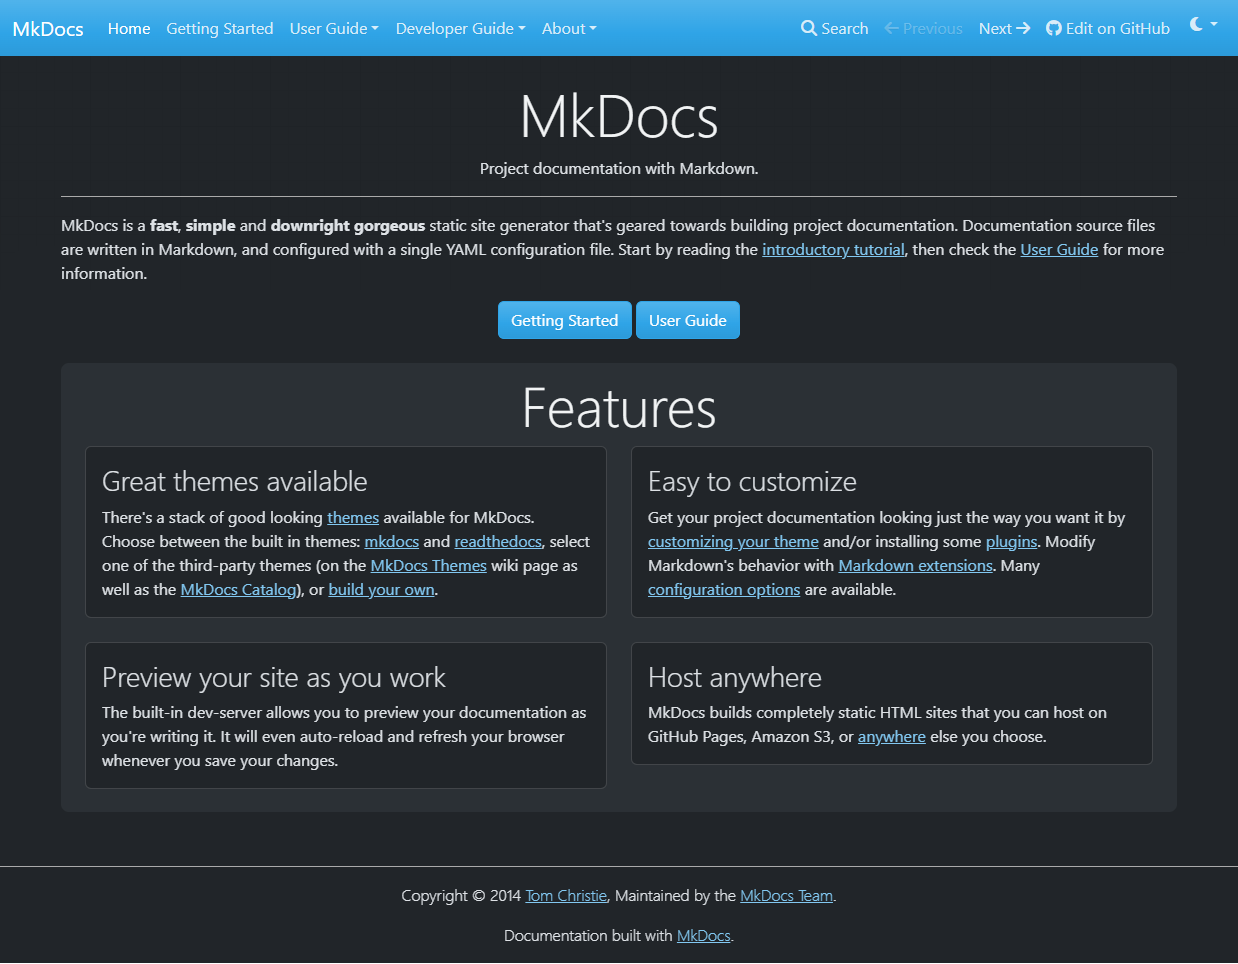Follow the MkDocs Themes wiki link

coord(428,565)
